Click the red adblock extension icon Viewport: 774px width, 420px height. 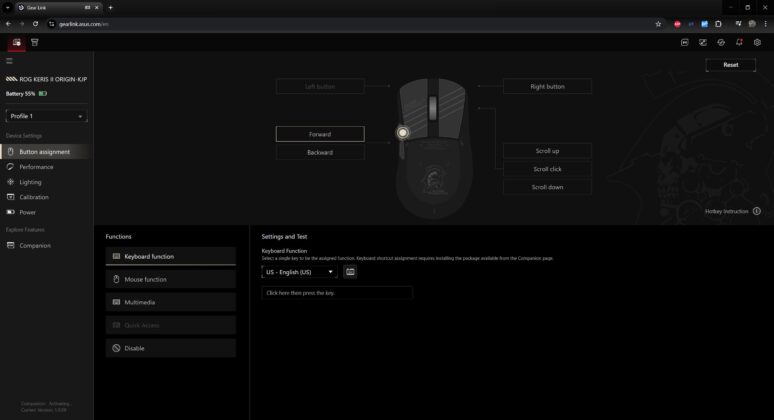pyautogui.click(x=677, y=24)
